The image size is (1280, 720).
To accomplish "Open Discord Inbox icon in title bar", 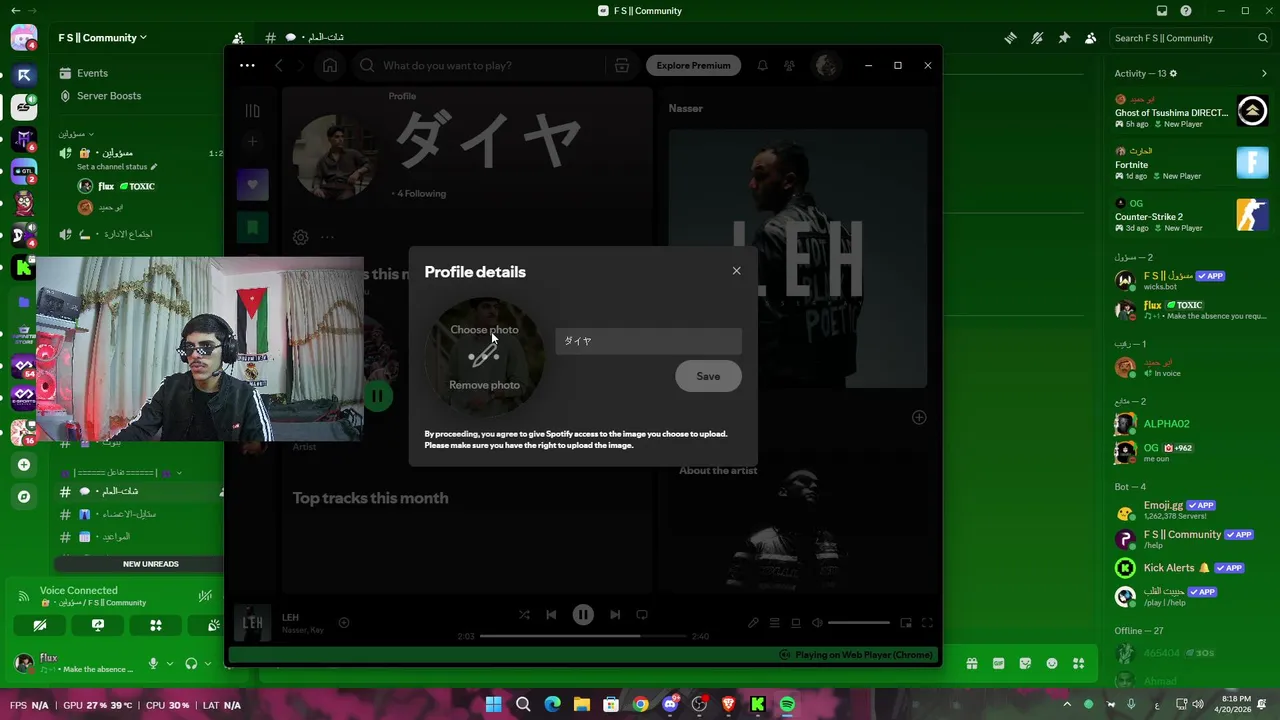I will 1162,11.
